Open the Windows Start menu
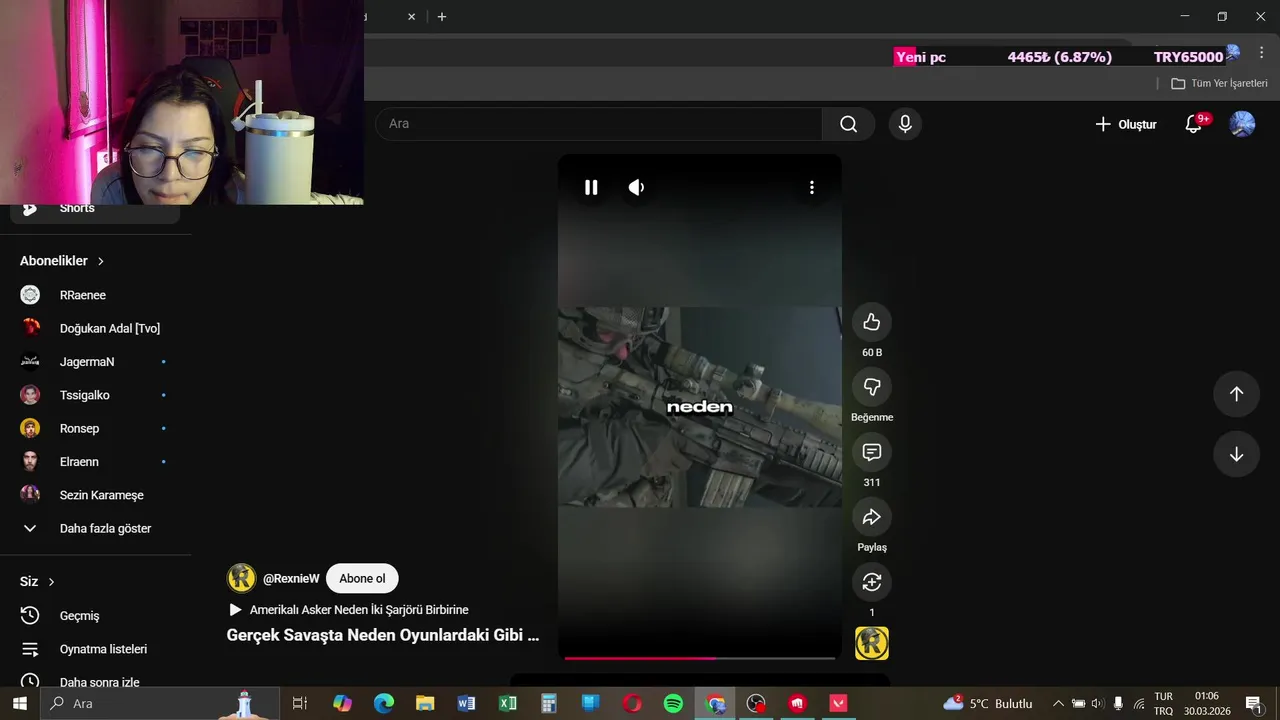The width and height of the screenshot is (1280, 720). (x=19, y=703)
